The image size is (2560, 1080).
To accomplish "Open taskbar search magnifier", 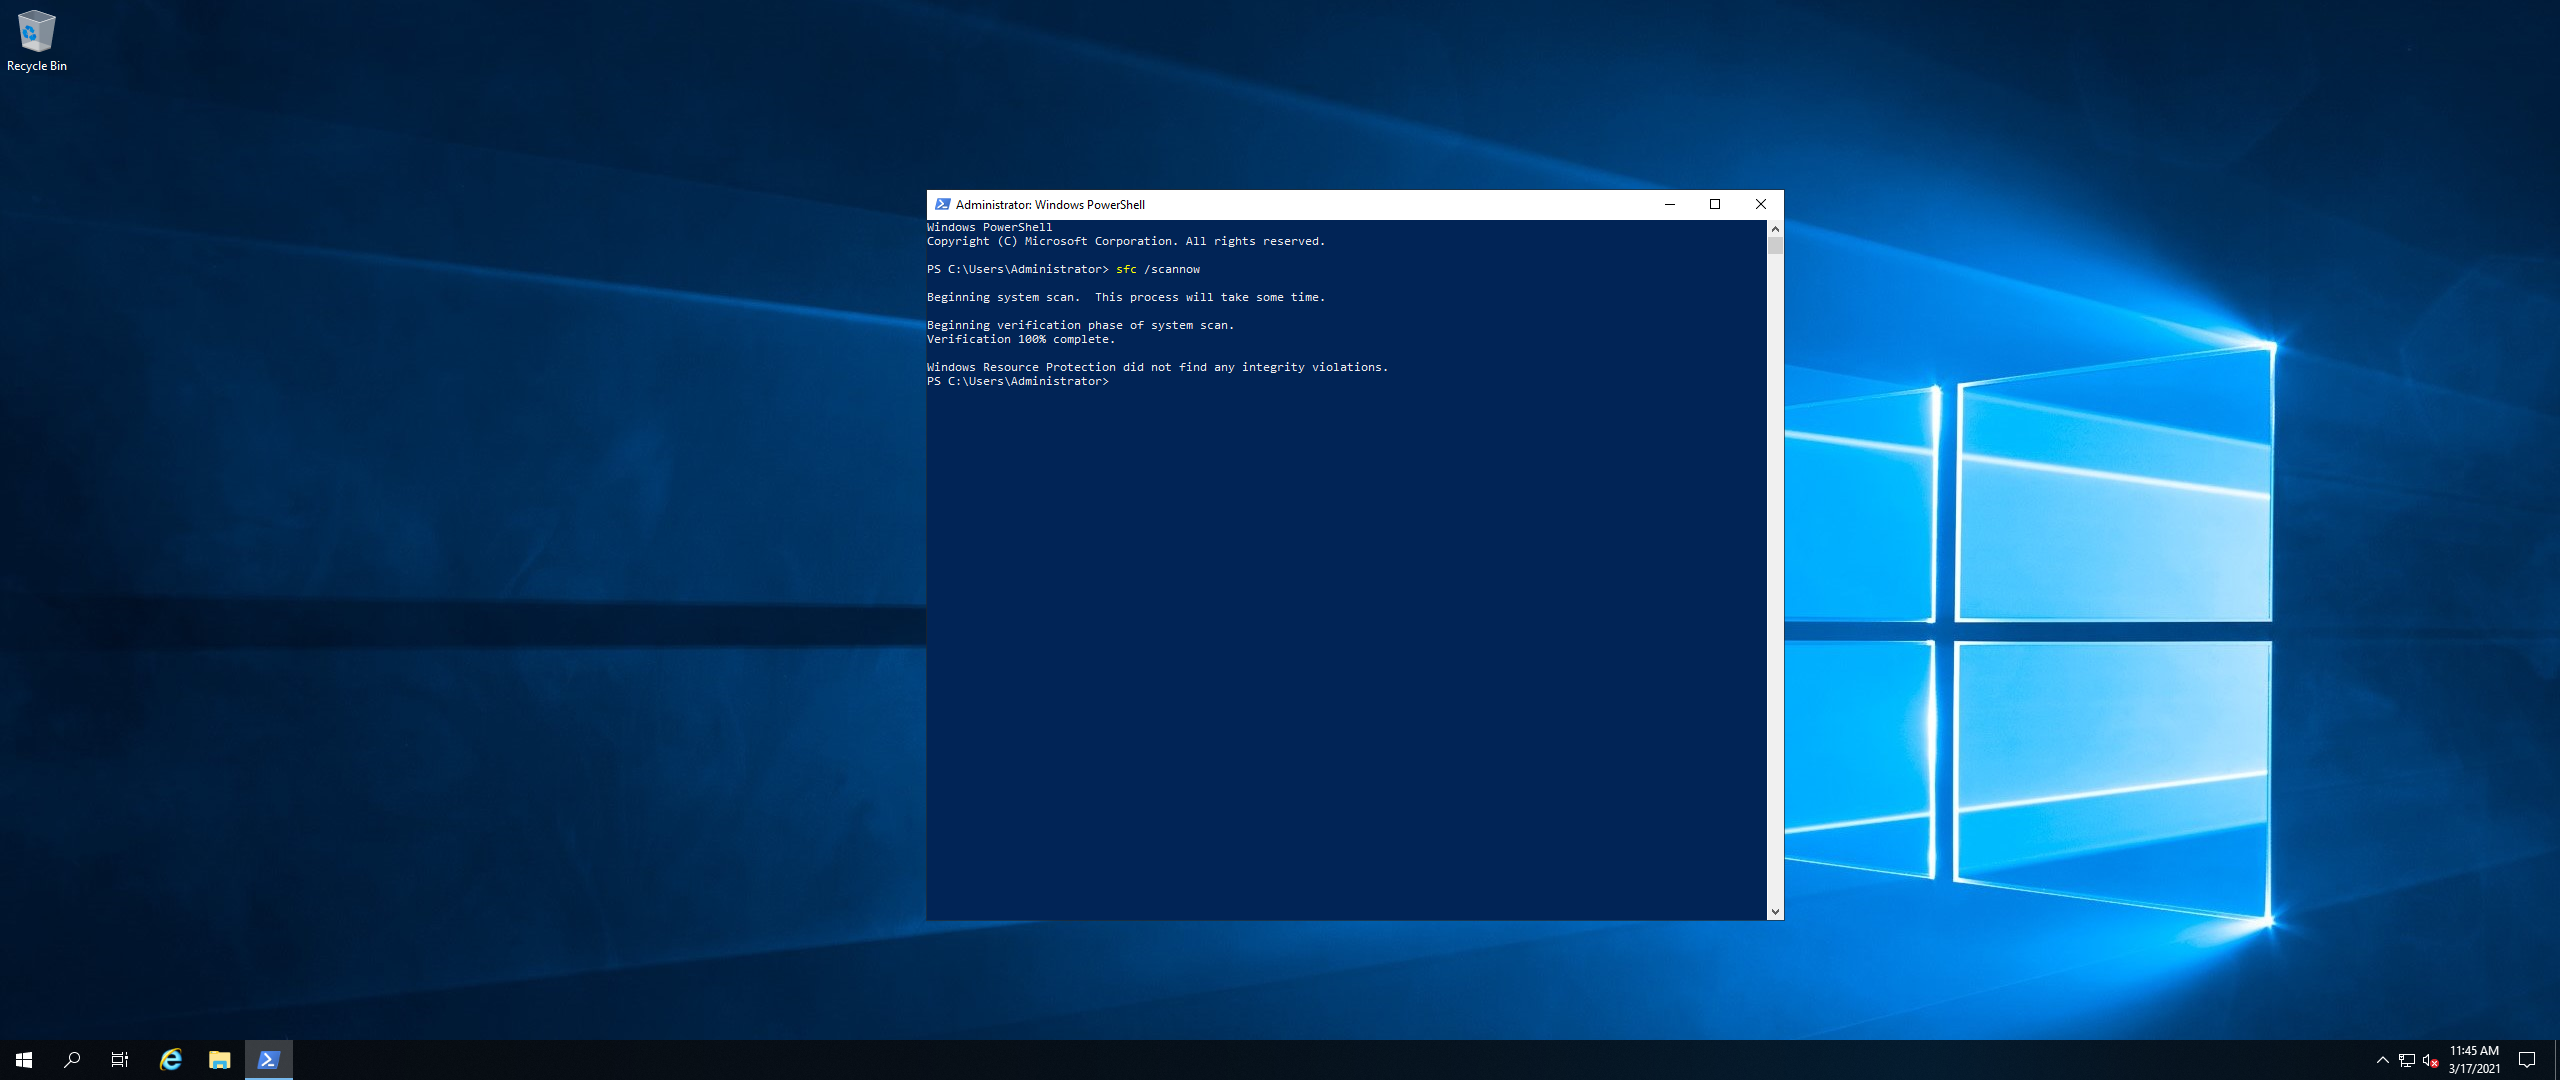I will click(72, 1060).
